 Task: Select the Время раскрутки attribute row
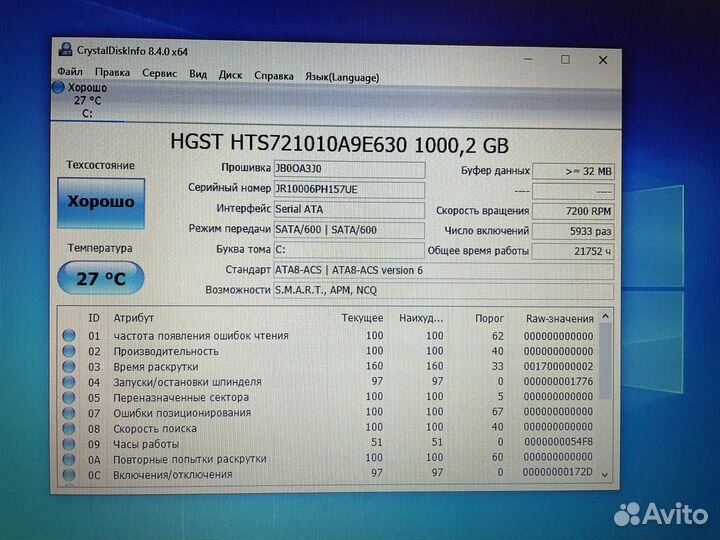click(328, 366)
